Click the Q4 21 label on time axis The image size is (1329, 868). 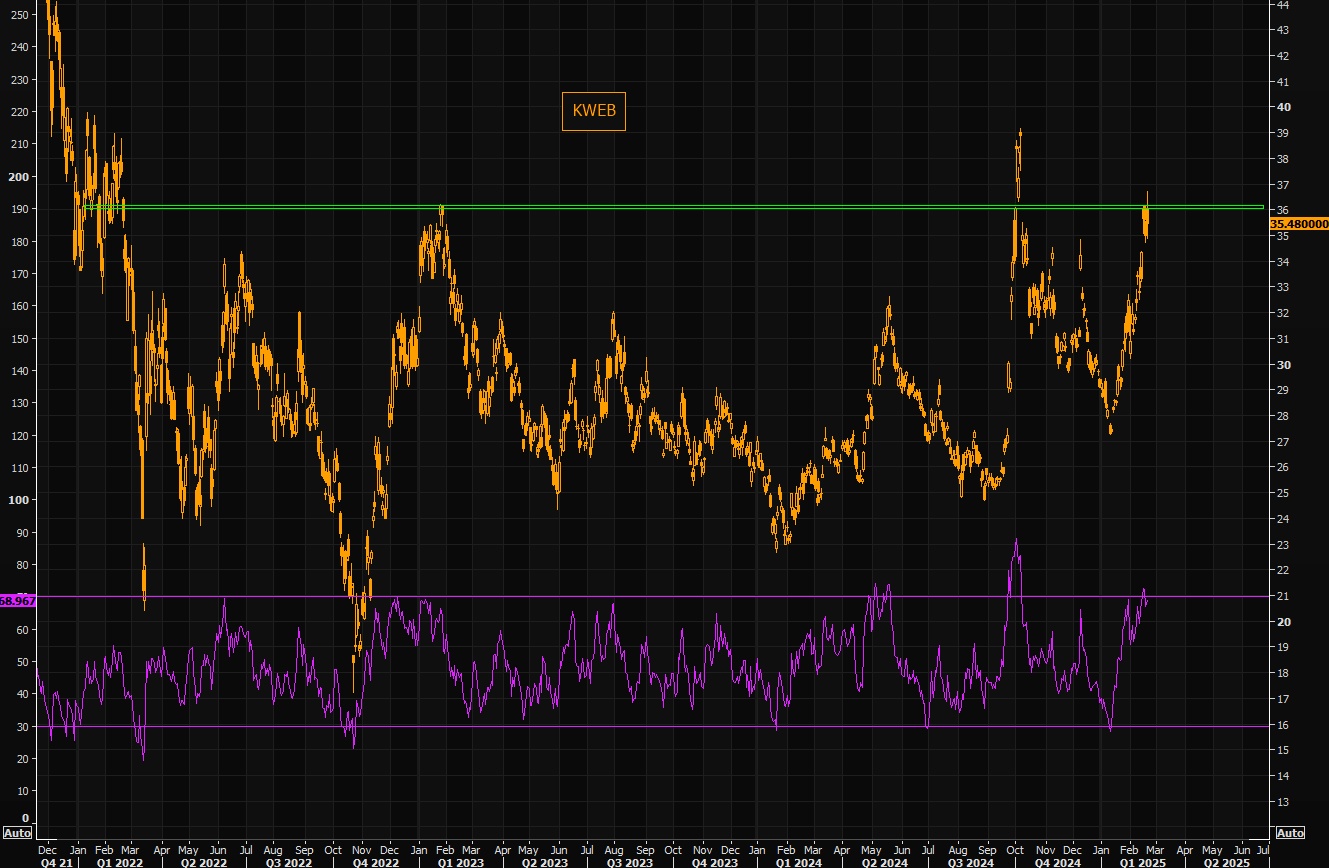[x=56, y=861]
